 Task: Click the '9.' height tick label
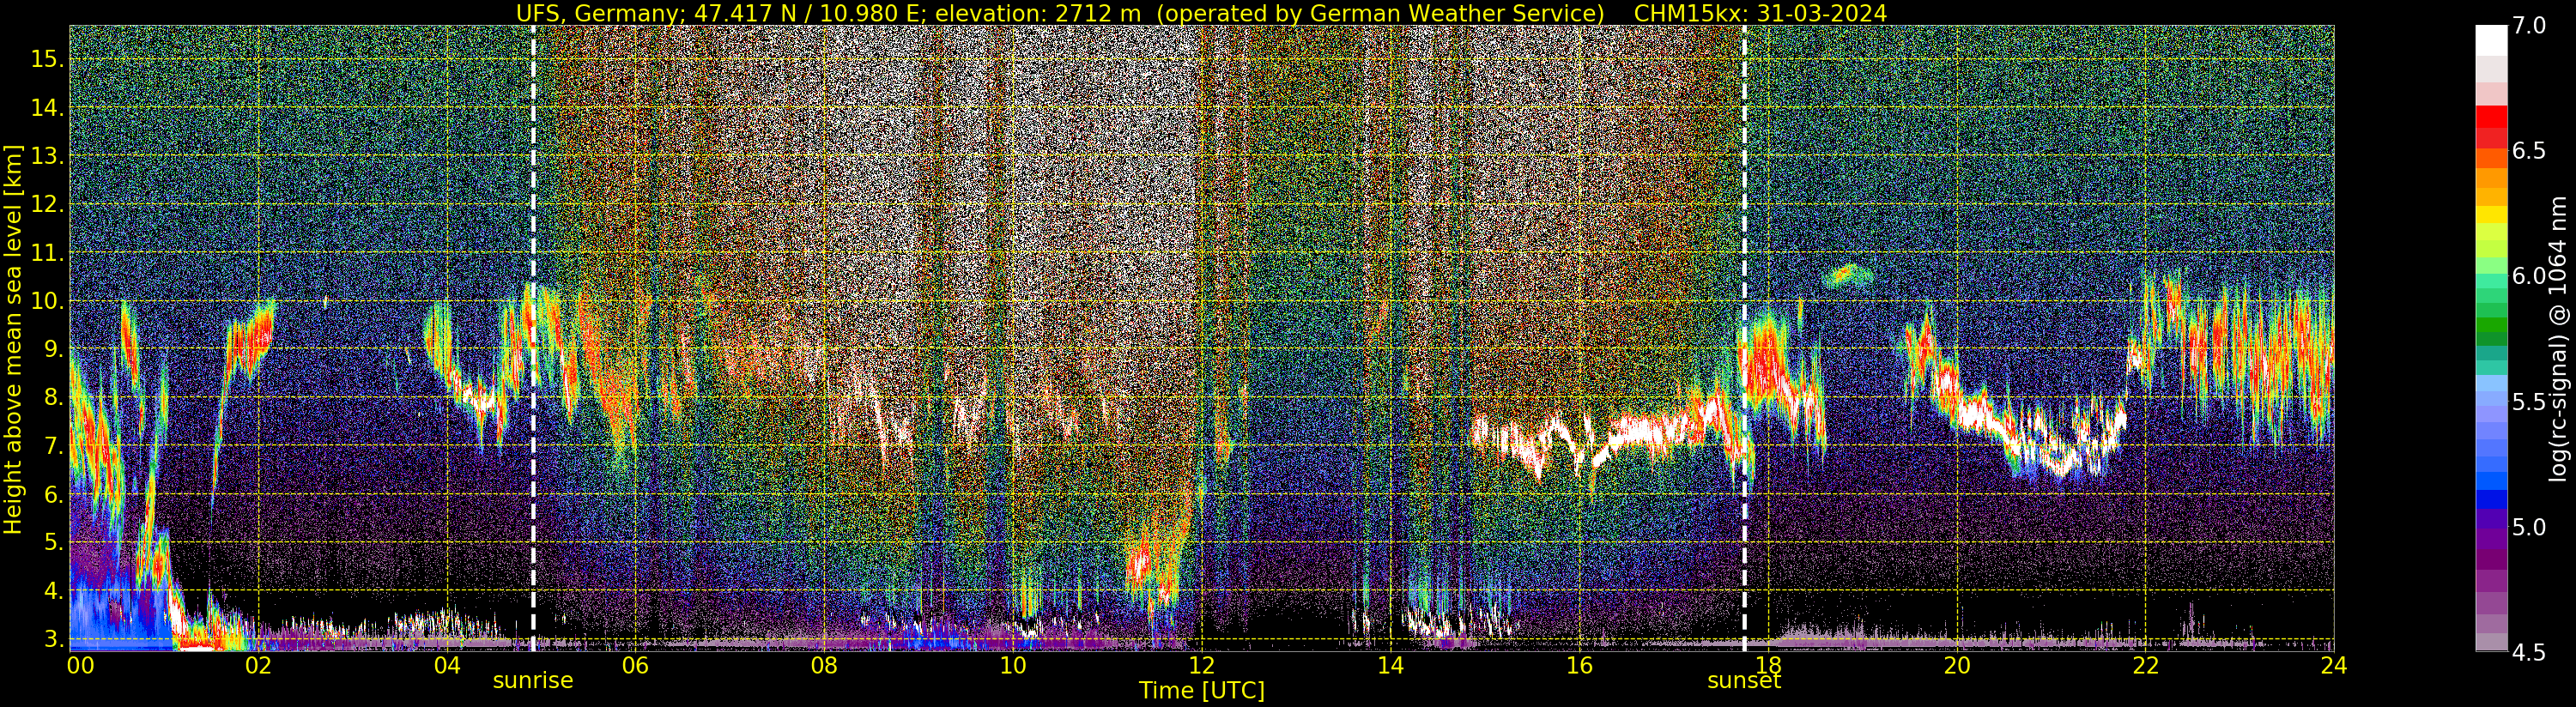pyautogui.click(x=52, y=349)
